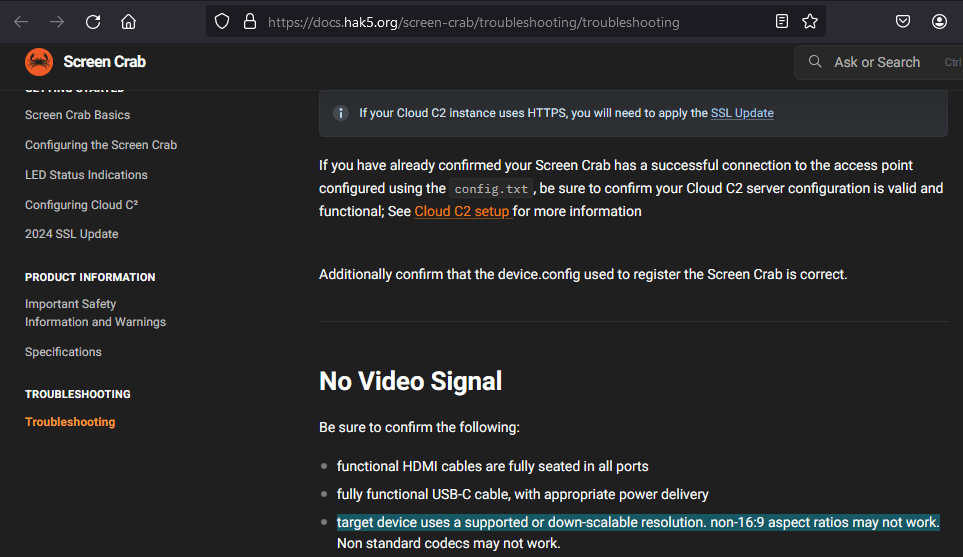Click the No Video Signal heading

(x=410, y=381)
